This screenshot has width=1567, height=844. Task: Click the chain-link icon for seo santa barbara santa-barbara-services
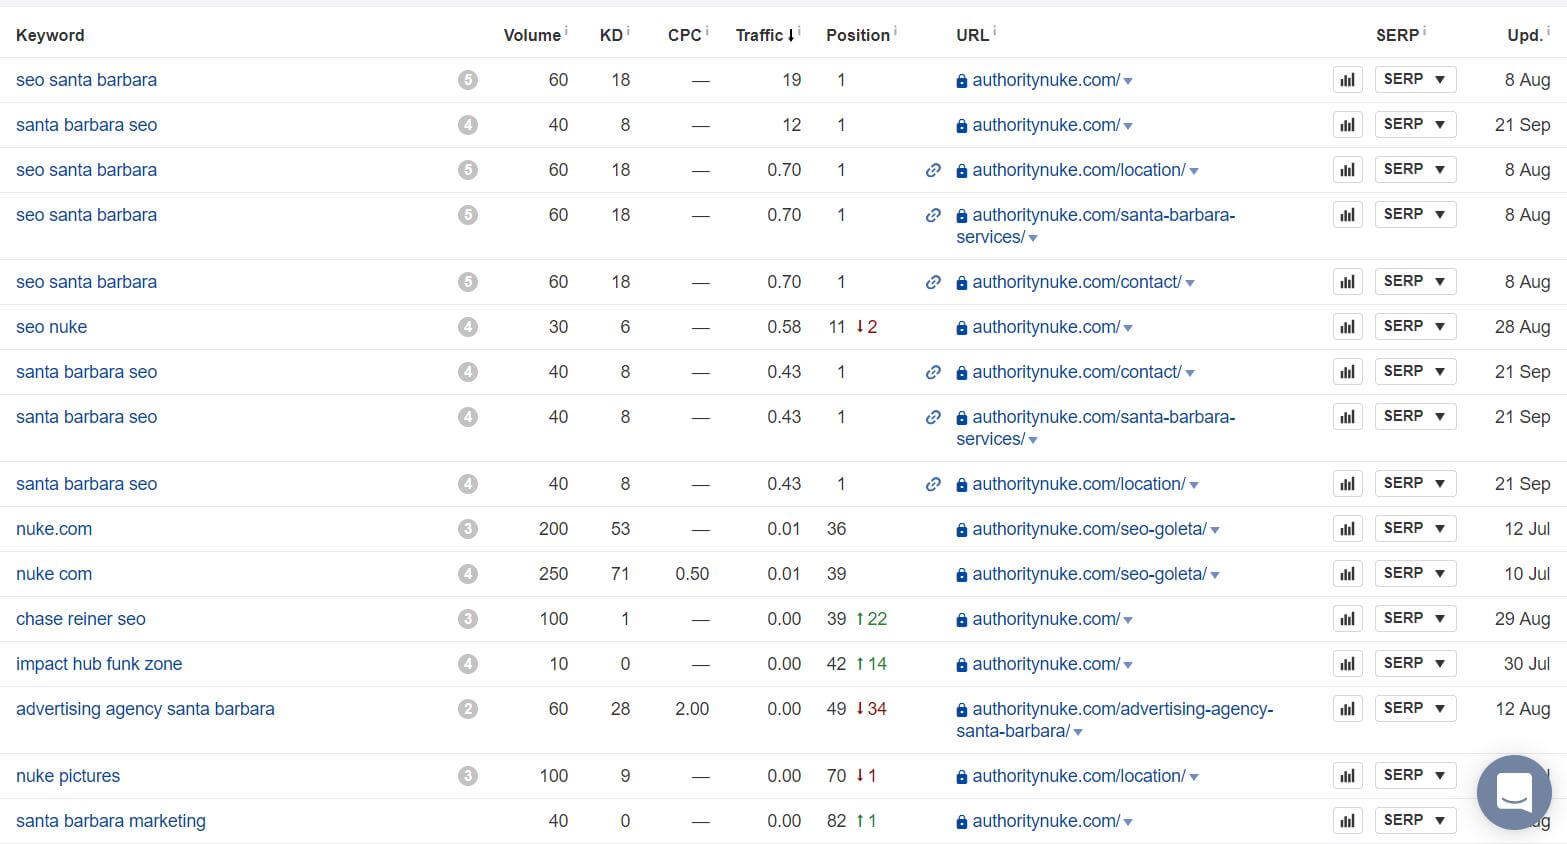933,215
